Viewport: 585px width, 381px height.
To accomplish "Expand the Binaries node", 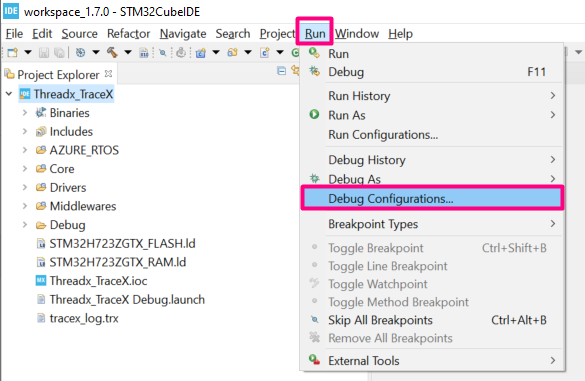I will tap(25, 113).
